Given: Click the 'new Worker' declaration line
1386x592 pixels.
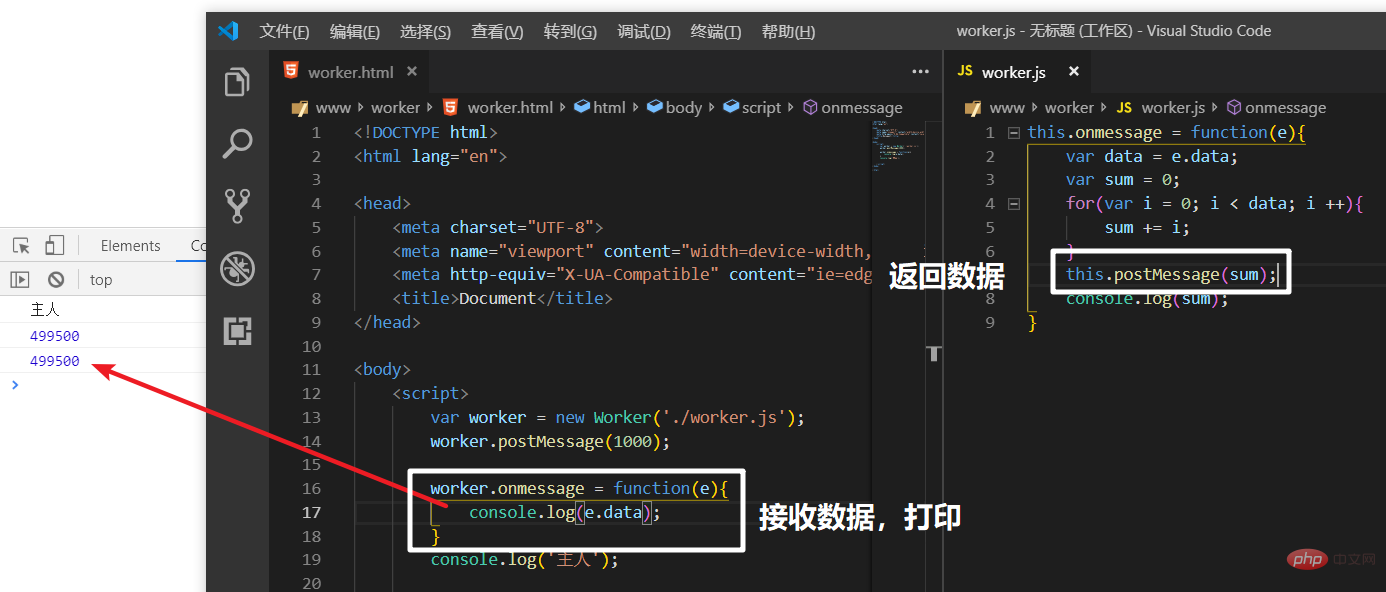Looking at the screenshot, I should click(617, 417).
